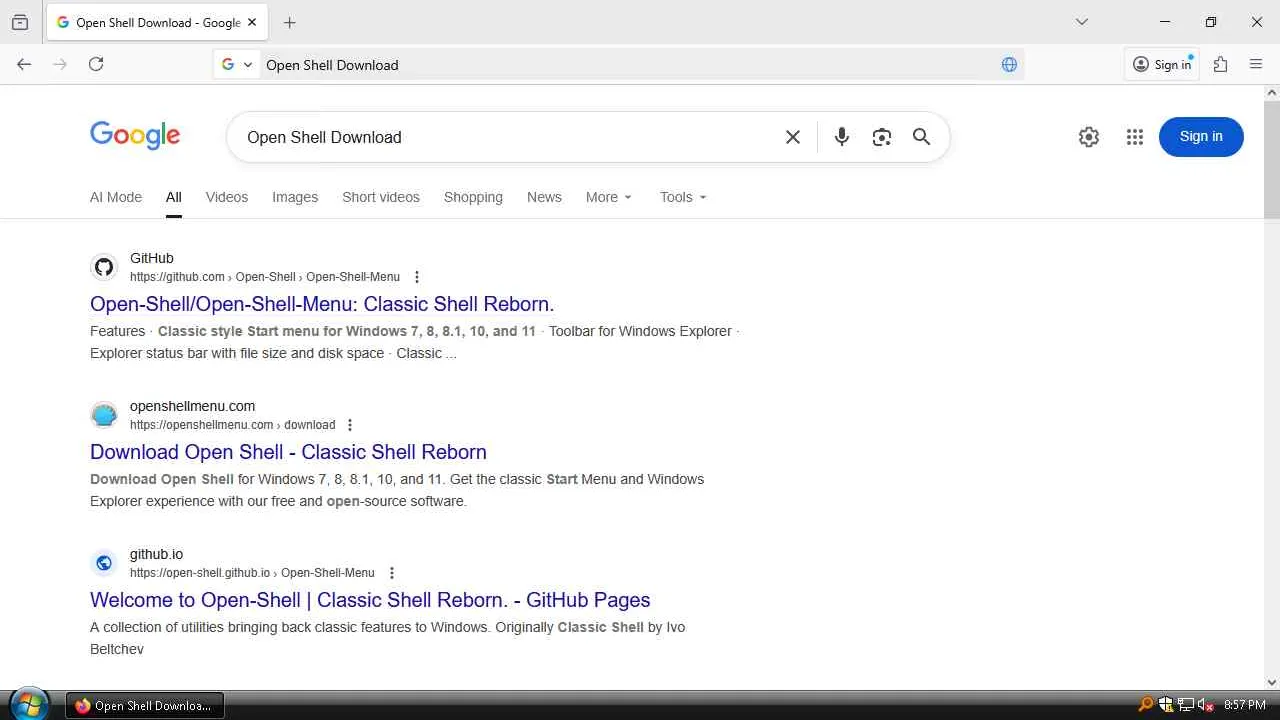Click the open-shell.github.io URL breadcrumb

(252, 573)
